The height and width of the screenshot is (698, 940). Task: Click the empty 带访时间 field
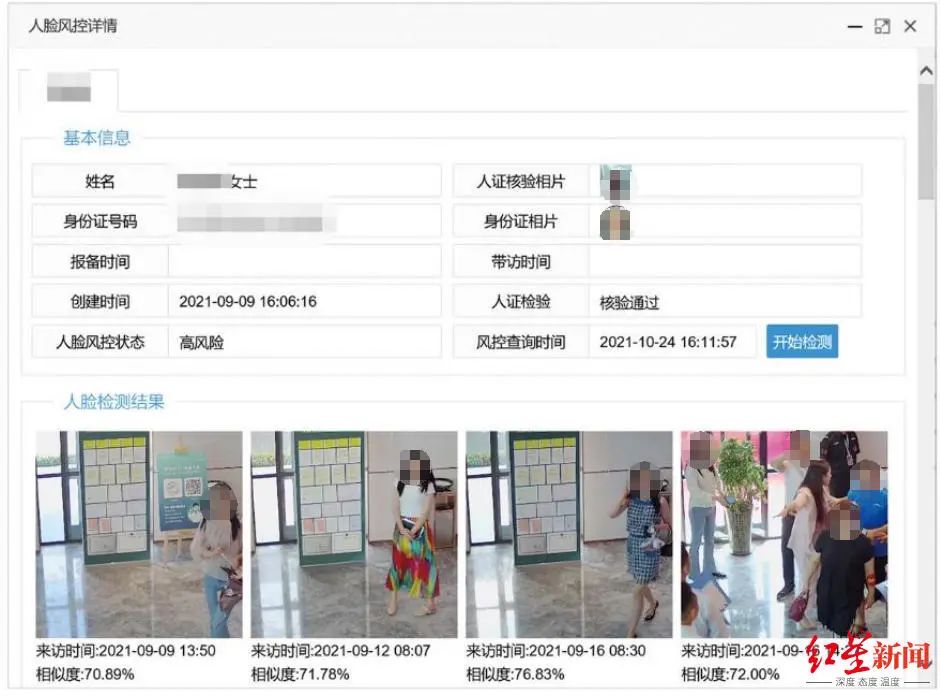[725, 261]
